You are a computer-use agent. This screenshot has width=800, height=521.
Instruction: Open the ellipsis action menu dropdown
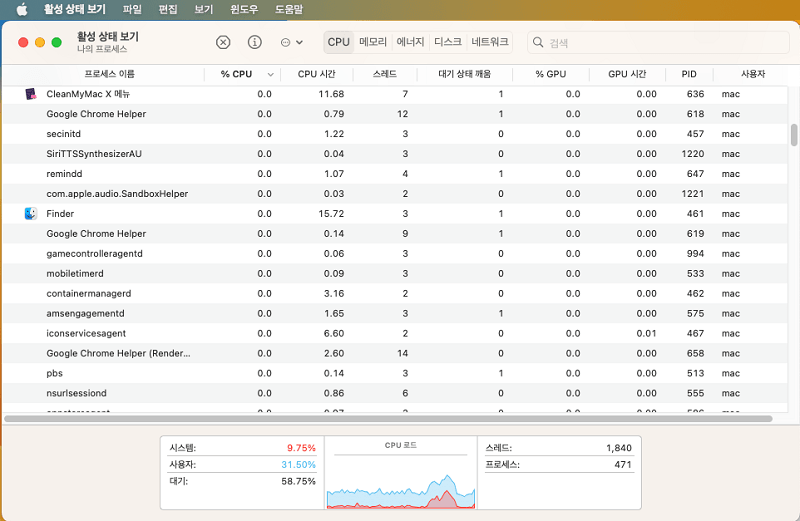click(x=292, y=42)
